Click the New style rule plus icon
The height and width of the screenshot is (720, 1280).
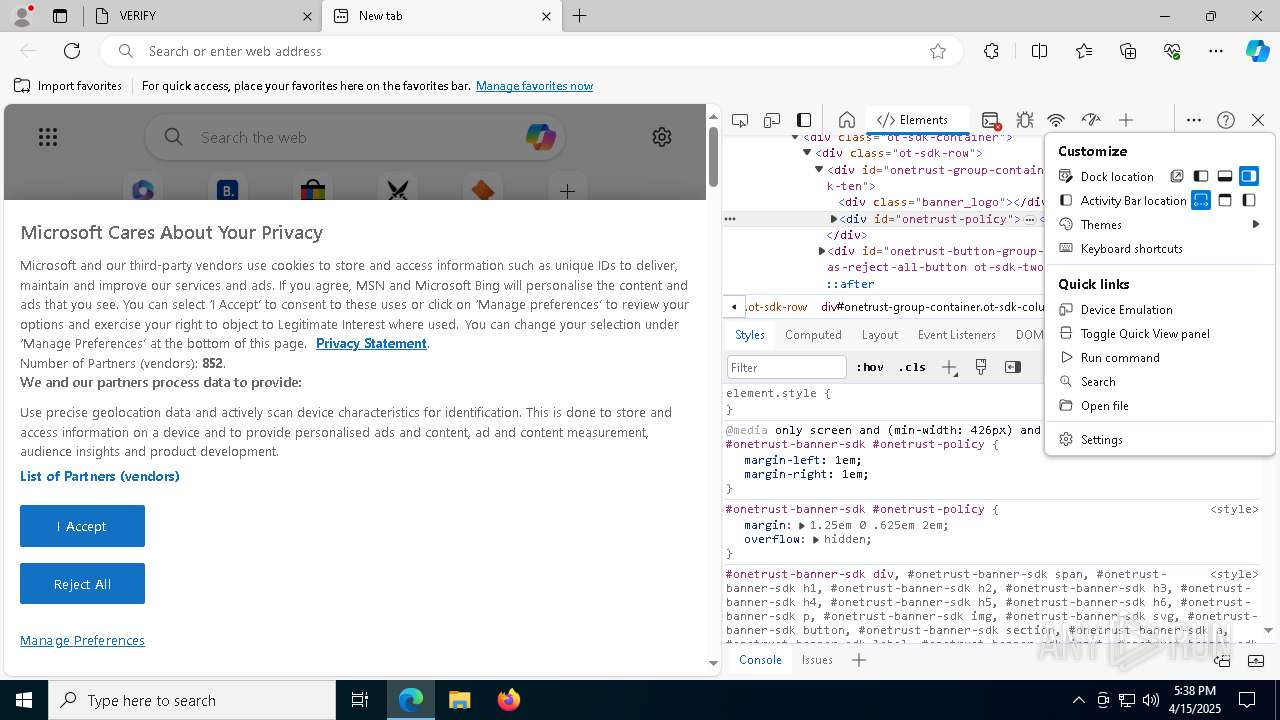(949, 367)
